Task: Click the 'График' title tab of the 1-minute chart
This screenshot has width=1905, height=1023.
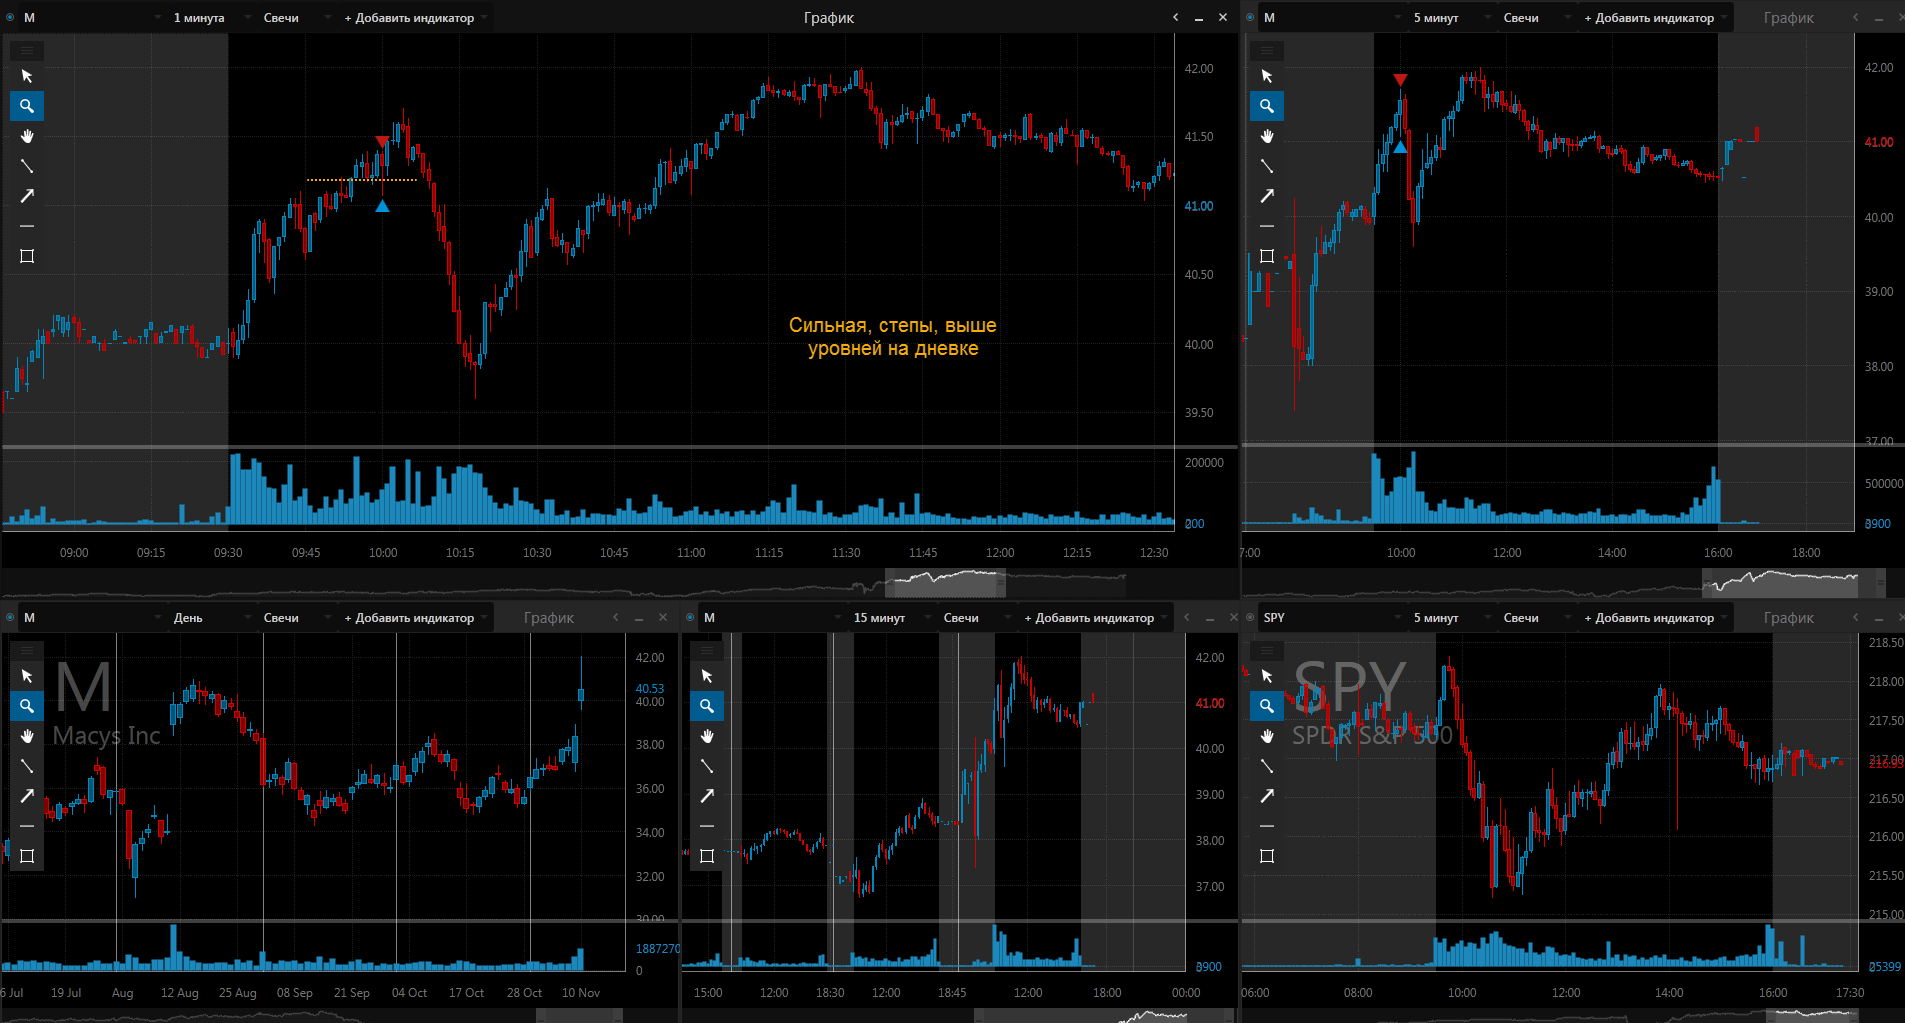Action: click(x=828, y=18)
